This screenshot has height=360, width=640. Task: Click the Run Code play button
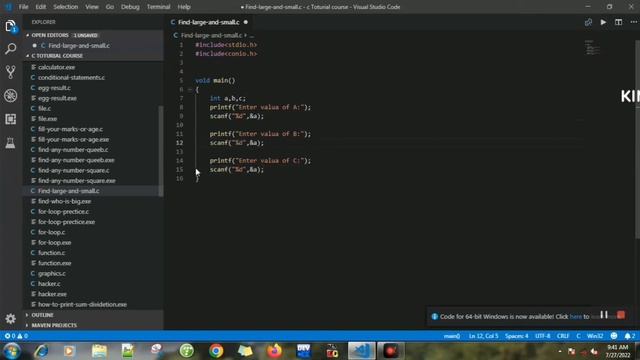[x=603, y=22]
